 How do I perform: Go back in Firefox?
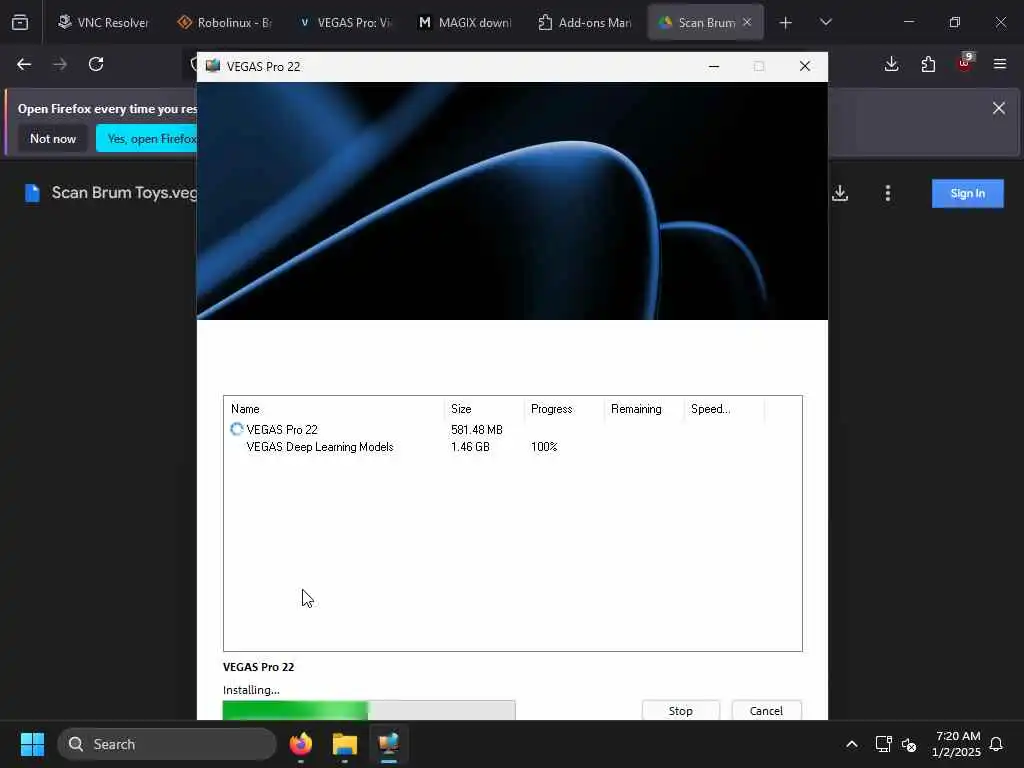pos(24,64)
